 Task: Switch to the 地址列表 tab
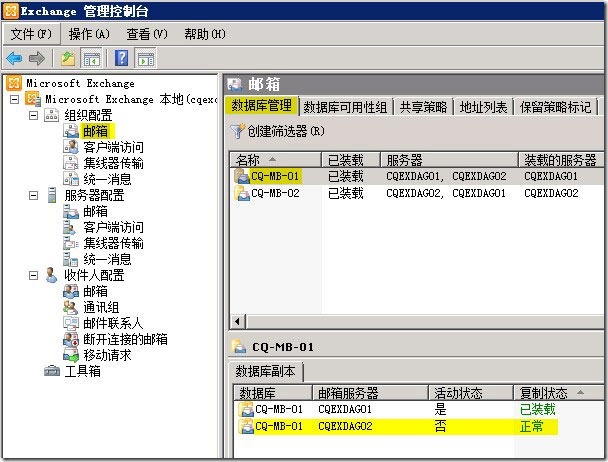pos(483,107)
